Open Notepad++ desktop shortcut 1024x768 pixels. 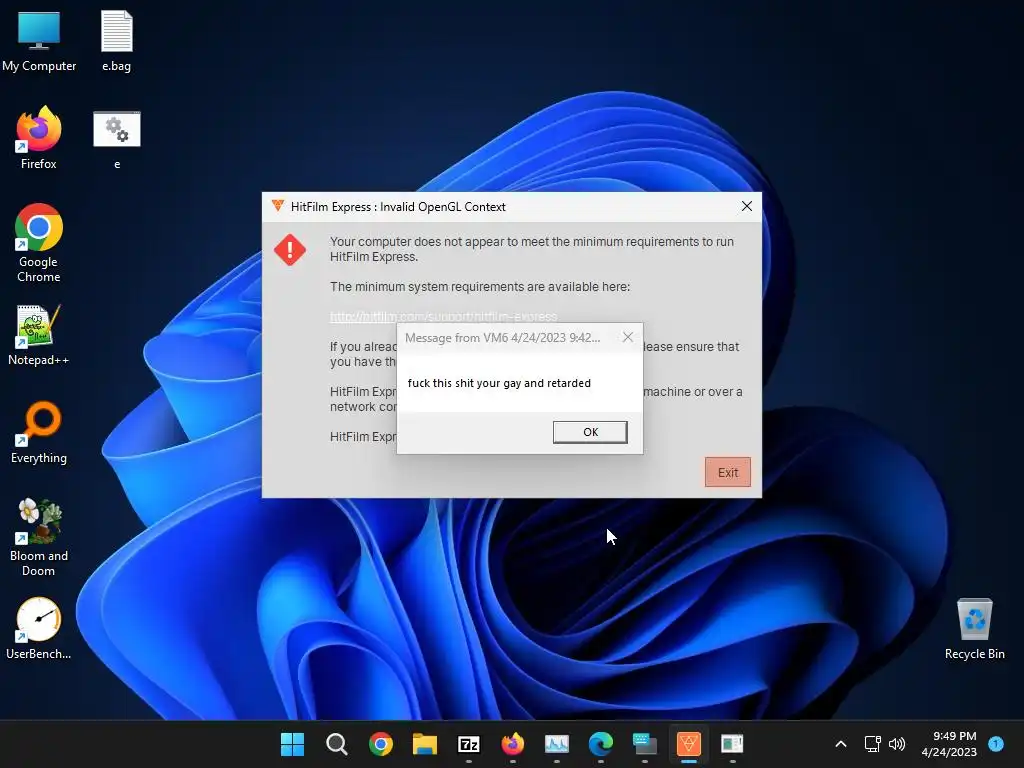(39, 335)
